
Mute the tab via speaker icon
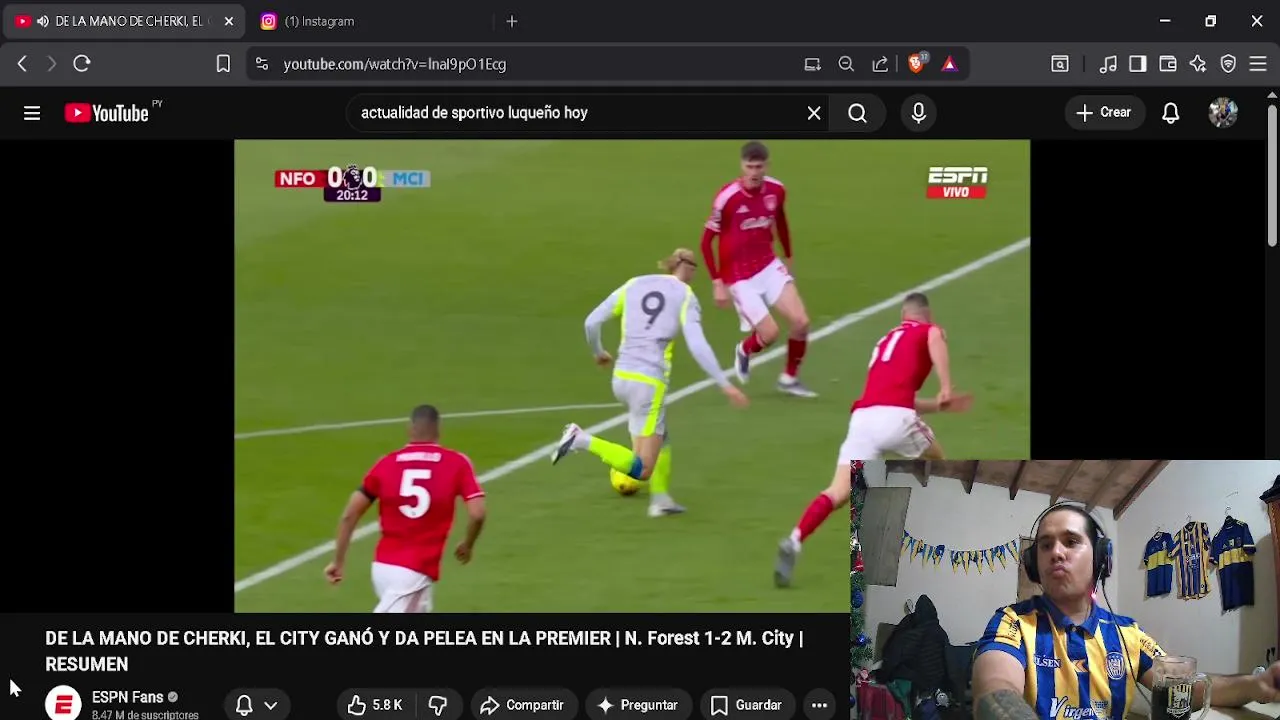pyautogui.click(x=42, y=21)
